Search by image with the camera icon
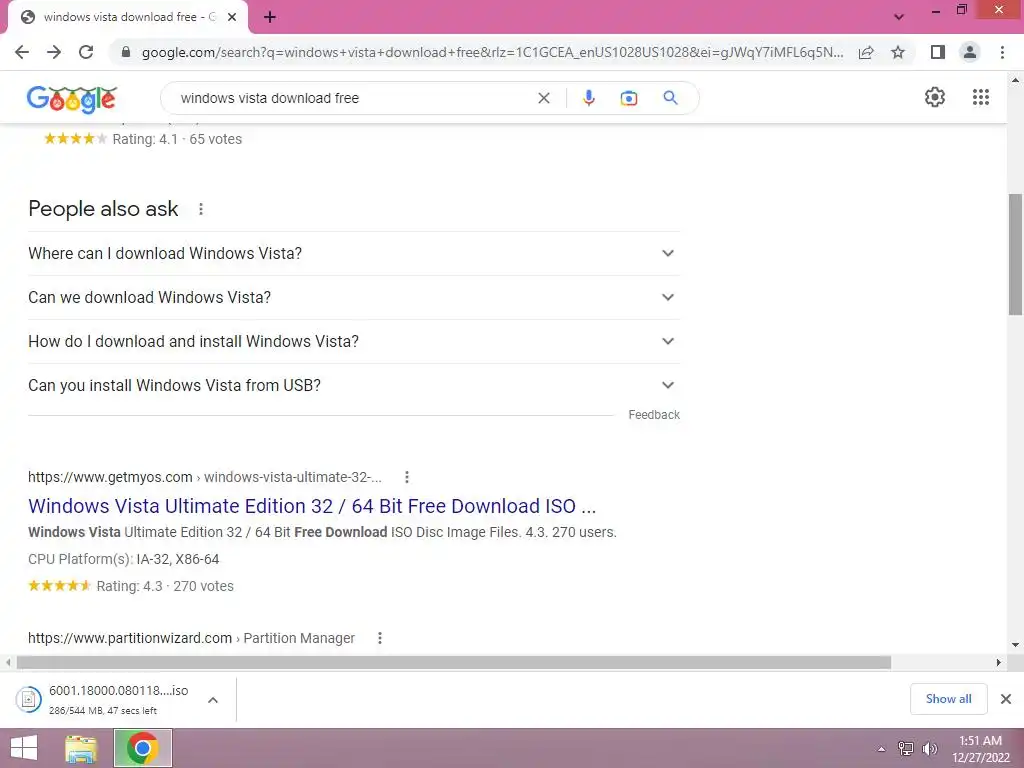This screenshot has width=1024, height=768. pos(629,98)
